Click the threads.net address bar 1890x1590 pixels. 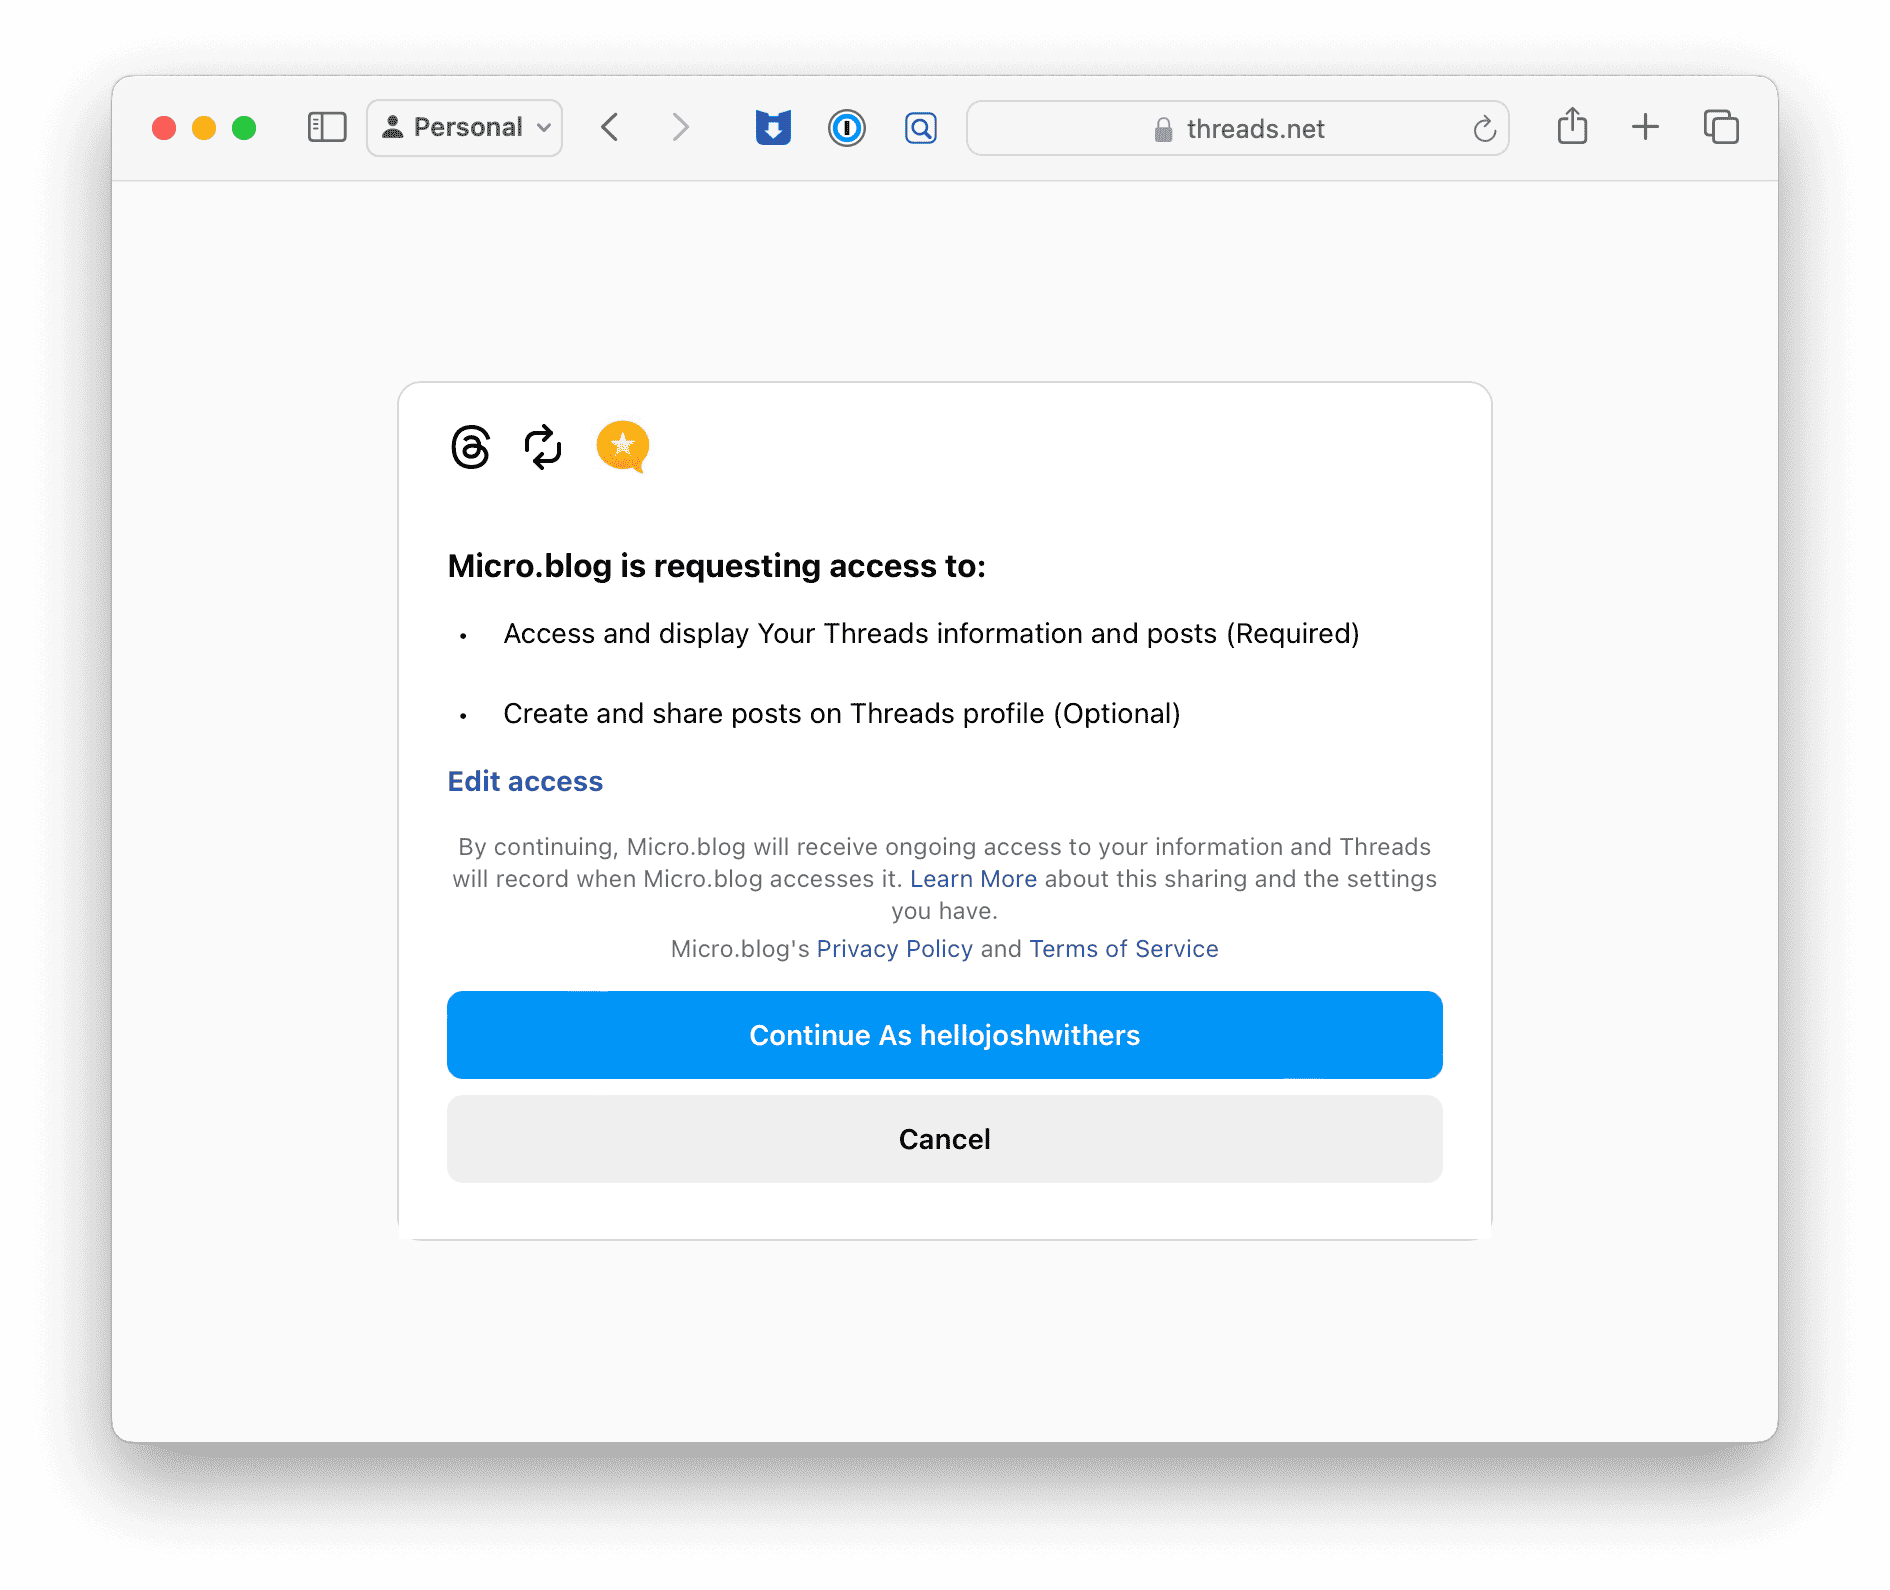point(1237,129)
